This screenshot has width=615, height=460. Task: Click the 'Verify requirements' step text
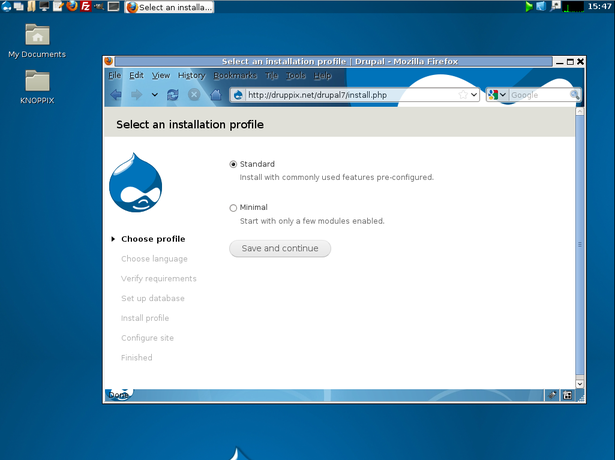click(x=159, y=278)
